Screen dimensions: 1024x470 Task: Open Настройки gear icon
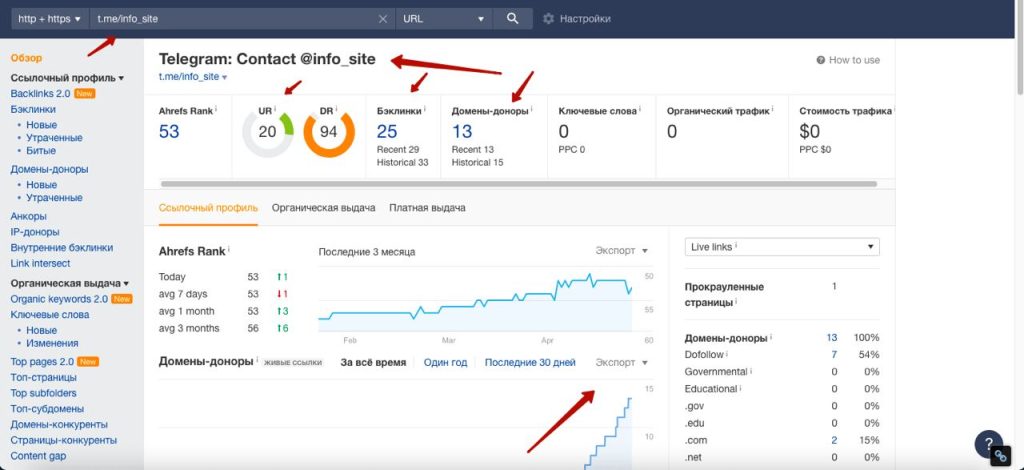[x=548, y=19]
